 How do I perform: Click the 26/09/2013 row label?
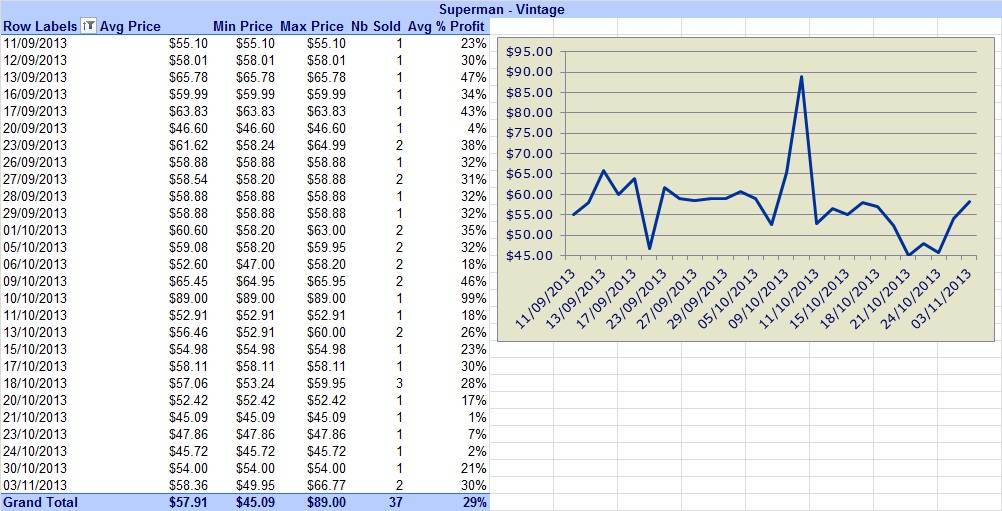[x=35, y=162]
